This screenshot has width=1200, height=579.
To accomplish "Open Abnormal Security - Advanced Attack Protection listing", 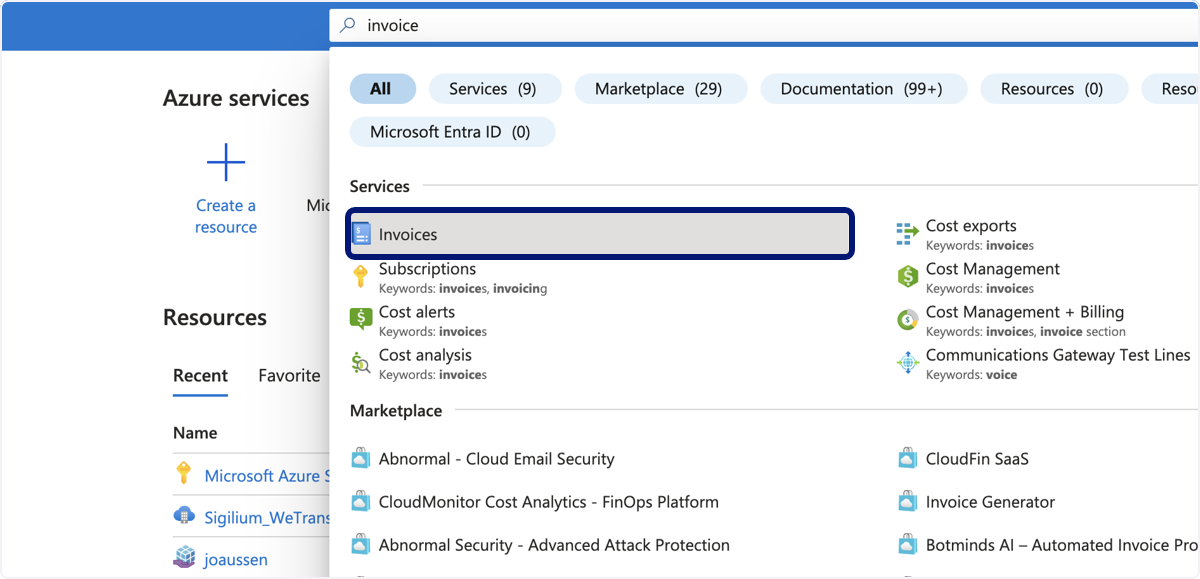I will 554,545.
